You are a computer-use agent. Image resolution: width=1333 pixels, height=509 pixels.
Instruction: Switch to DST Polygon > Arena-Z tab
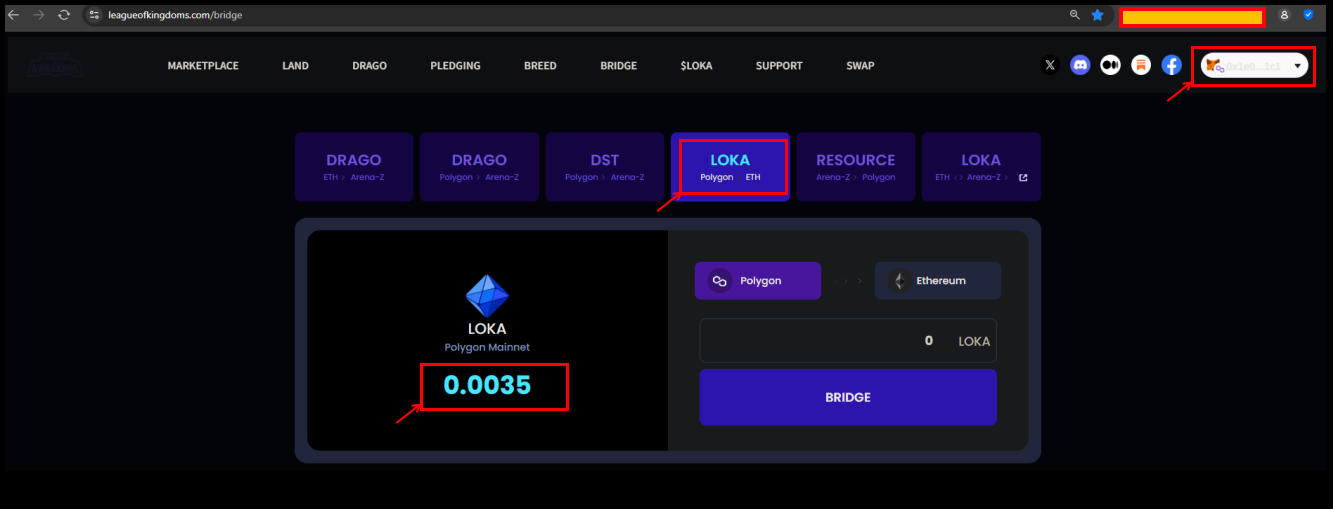pyautogui.click(x=604, y=167)
